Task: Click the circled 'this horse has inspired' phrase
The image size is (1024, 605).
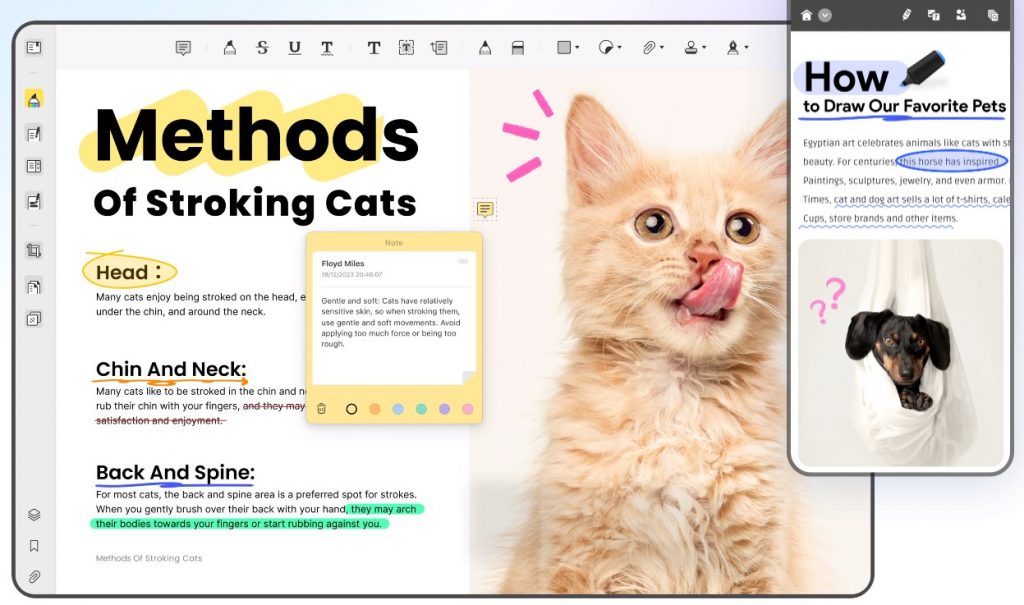Action: (x=952, y=161)
